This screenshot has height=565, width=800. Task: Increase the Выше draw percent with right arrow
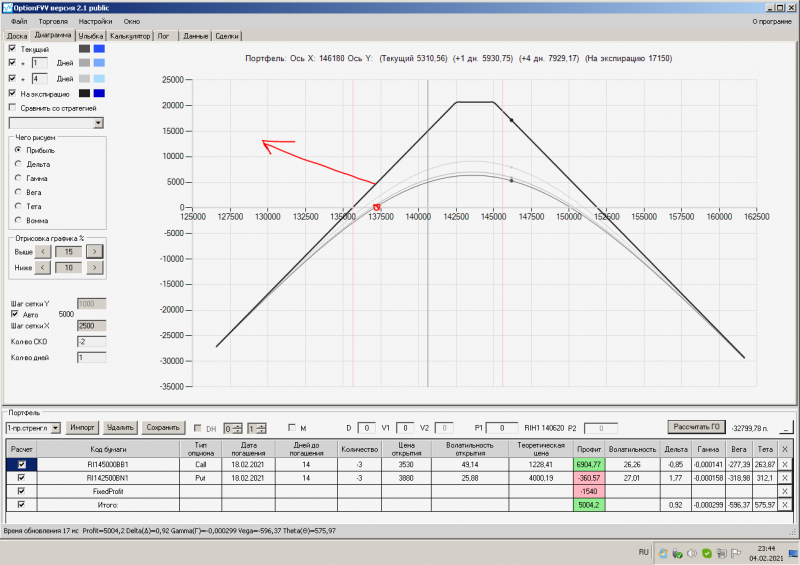[x=94, y=252]
